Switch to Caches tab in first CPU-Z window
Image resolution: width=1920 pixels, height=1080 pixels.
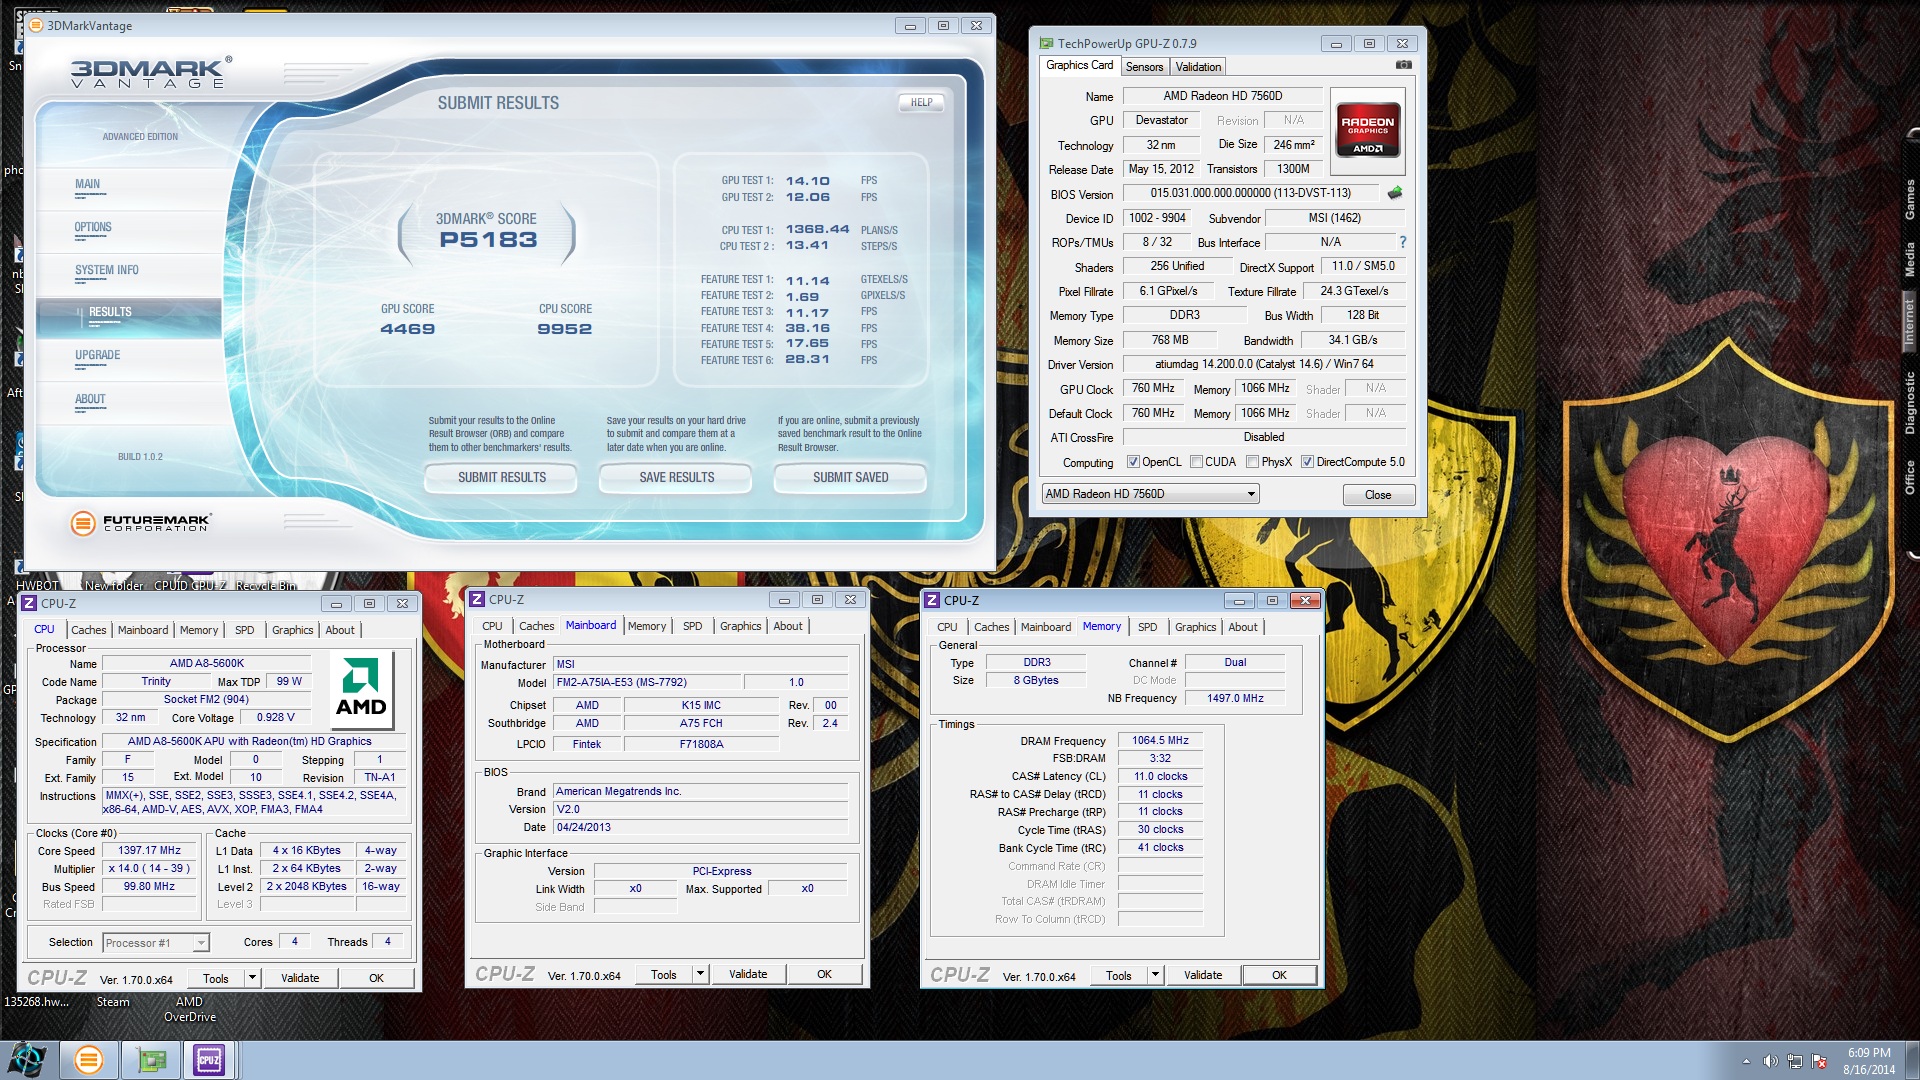[x=88, y=630]
